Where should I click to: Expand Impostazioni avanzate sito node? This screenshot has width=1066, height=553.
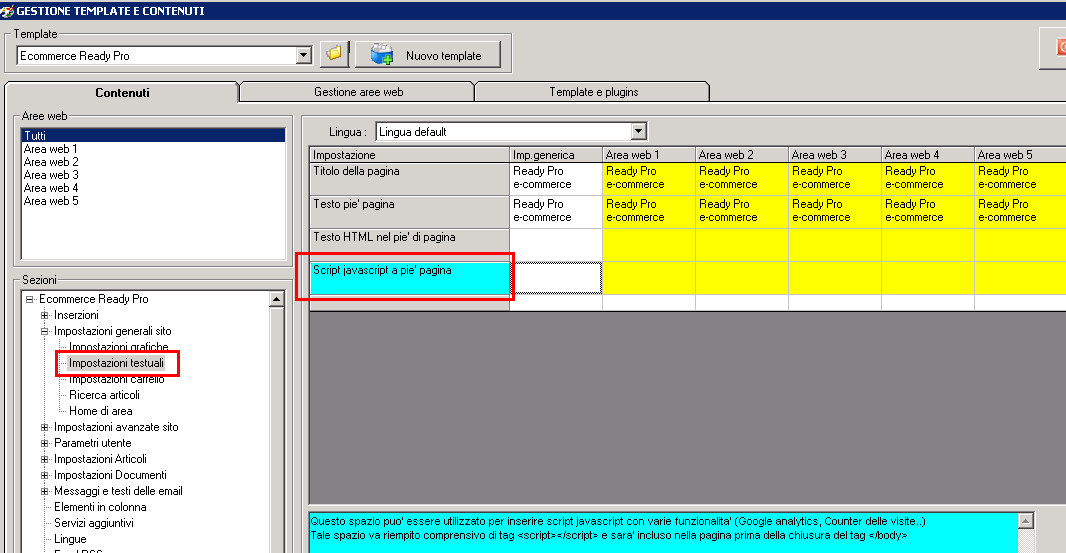(x=44, y=427)
